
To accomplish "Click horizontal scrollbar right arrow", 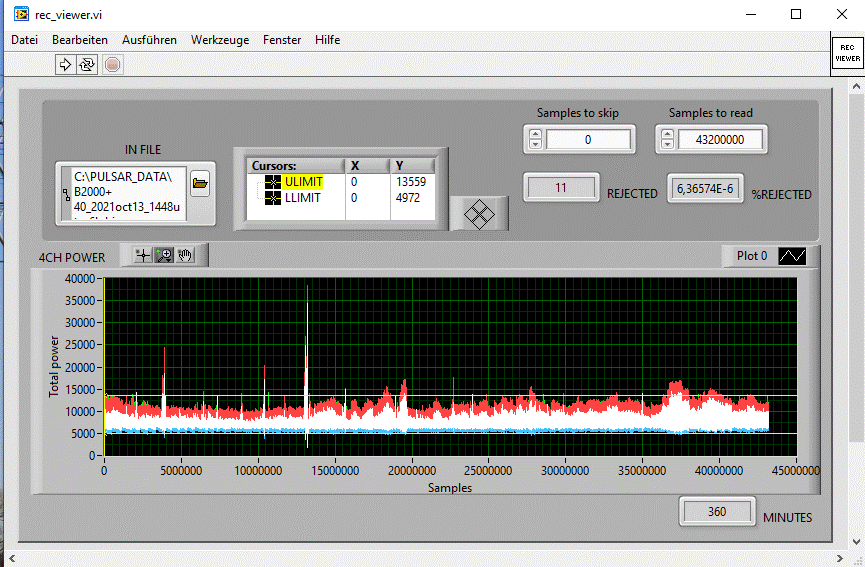I will [x=840, y=558].
